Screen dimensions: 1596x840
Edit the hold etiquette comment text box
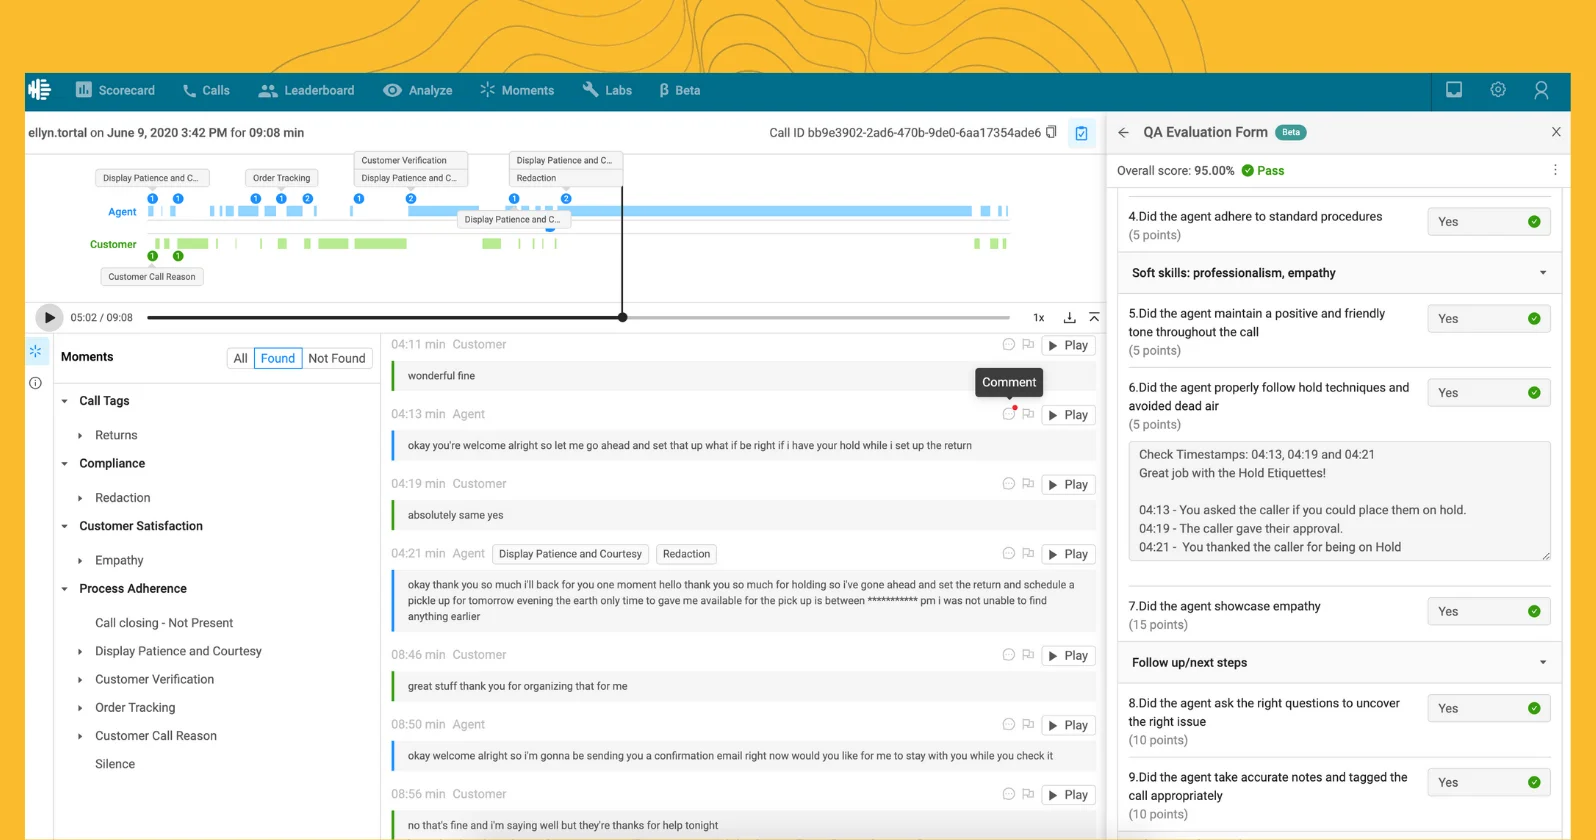[x=1339, y=501]
